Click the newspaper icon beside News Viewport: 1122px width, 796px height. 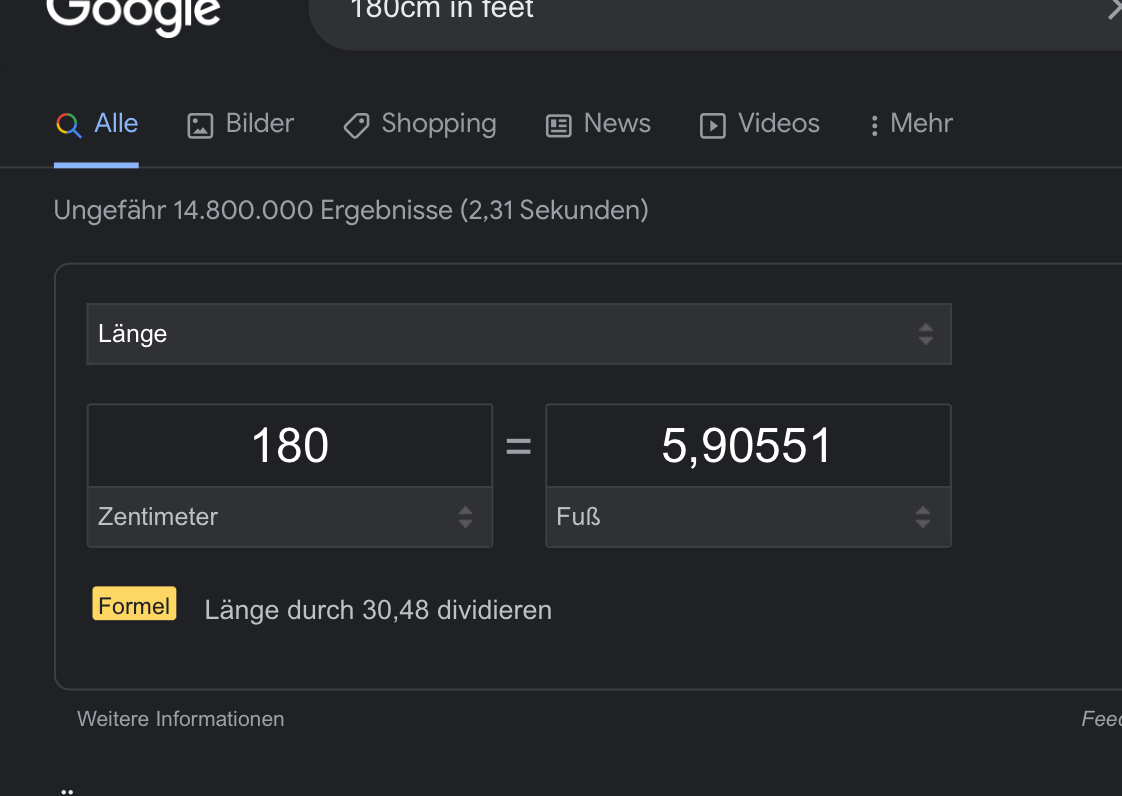(x=558, y=126)
